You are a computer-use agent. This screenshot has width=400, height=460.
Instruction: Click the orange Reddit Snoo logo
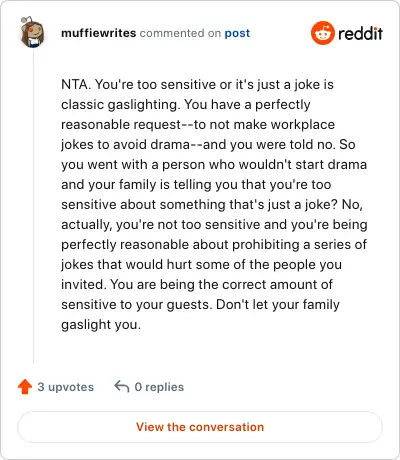coord(322,33)
